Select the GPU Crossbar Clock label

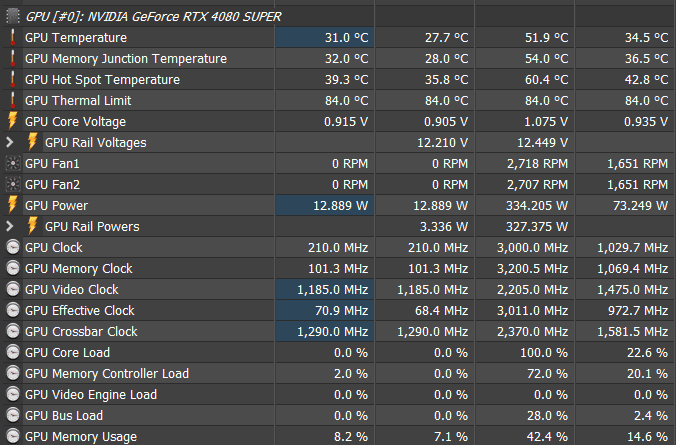click(x=81, y=332)
